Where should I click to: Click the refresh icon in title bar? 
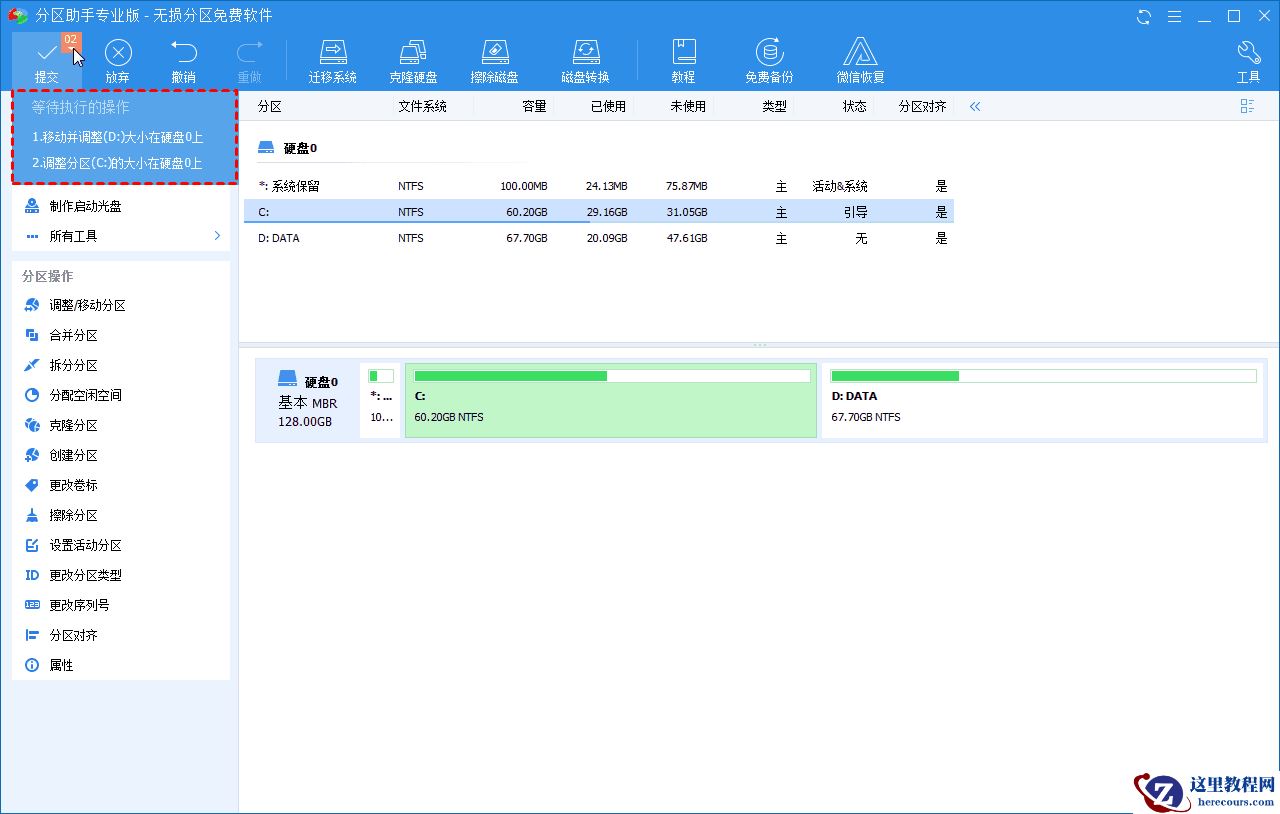click(1144, 16)
